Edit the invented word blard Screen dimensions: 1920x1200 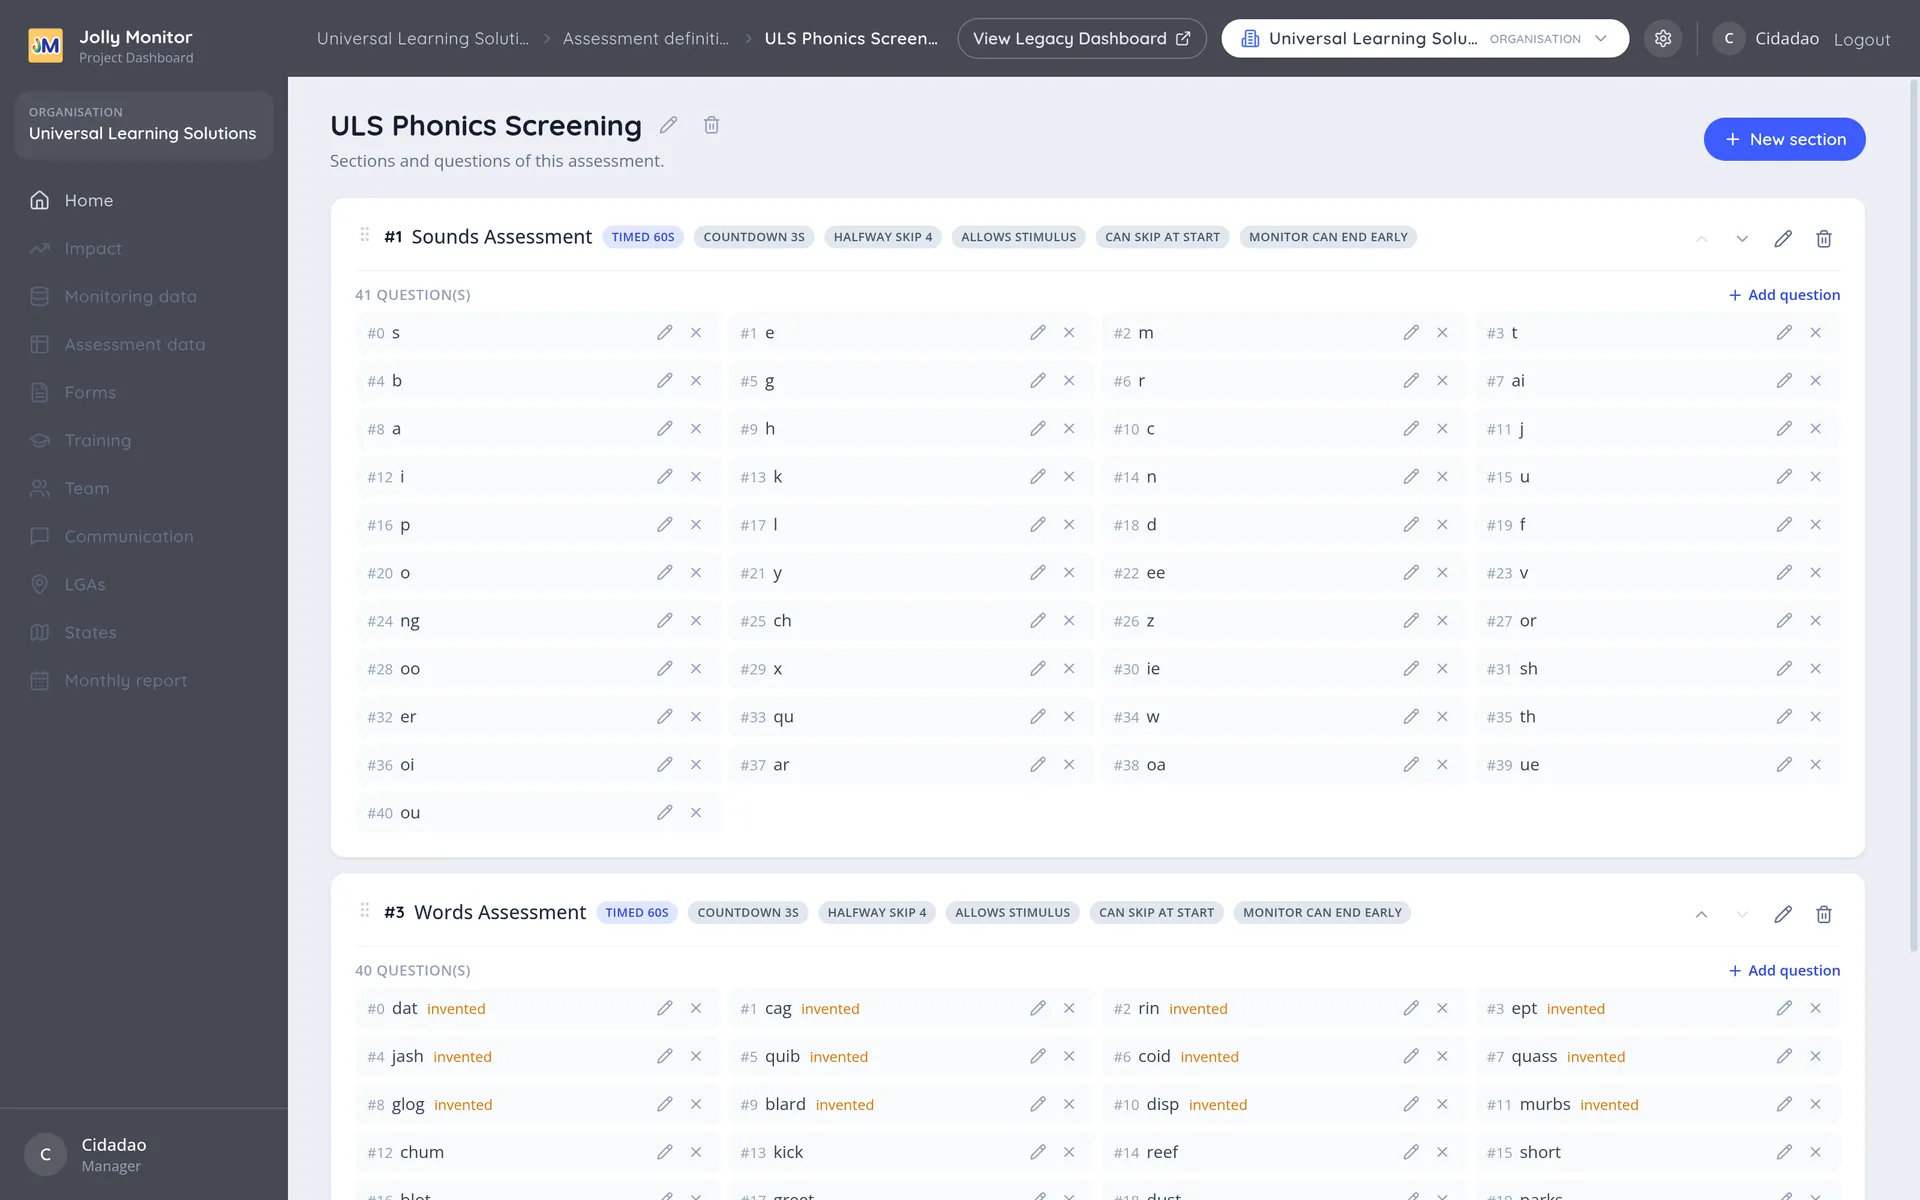point(1038,1105)
